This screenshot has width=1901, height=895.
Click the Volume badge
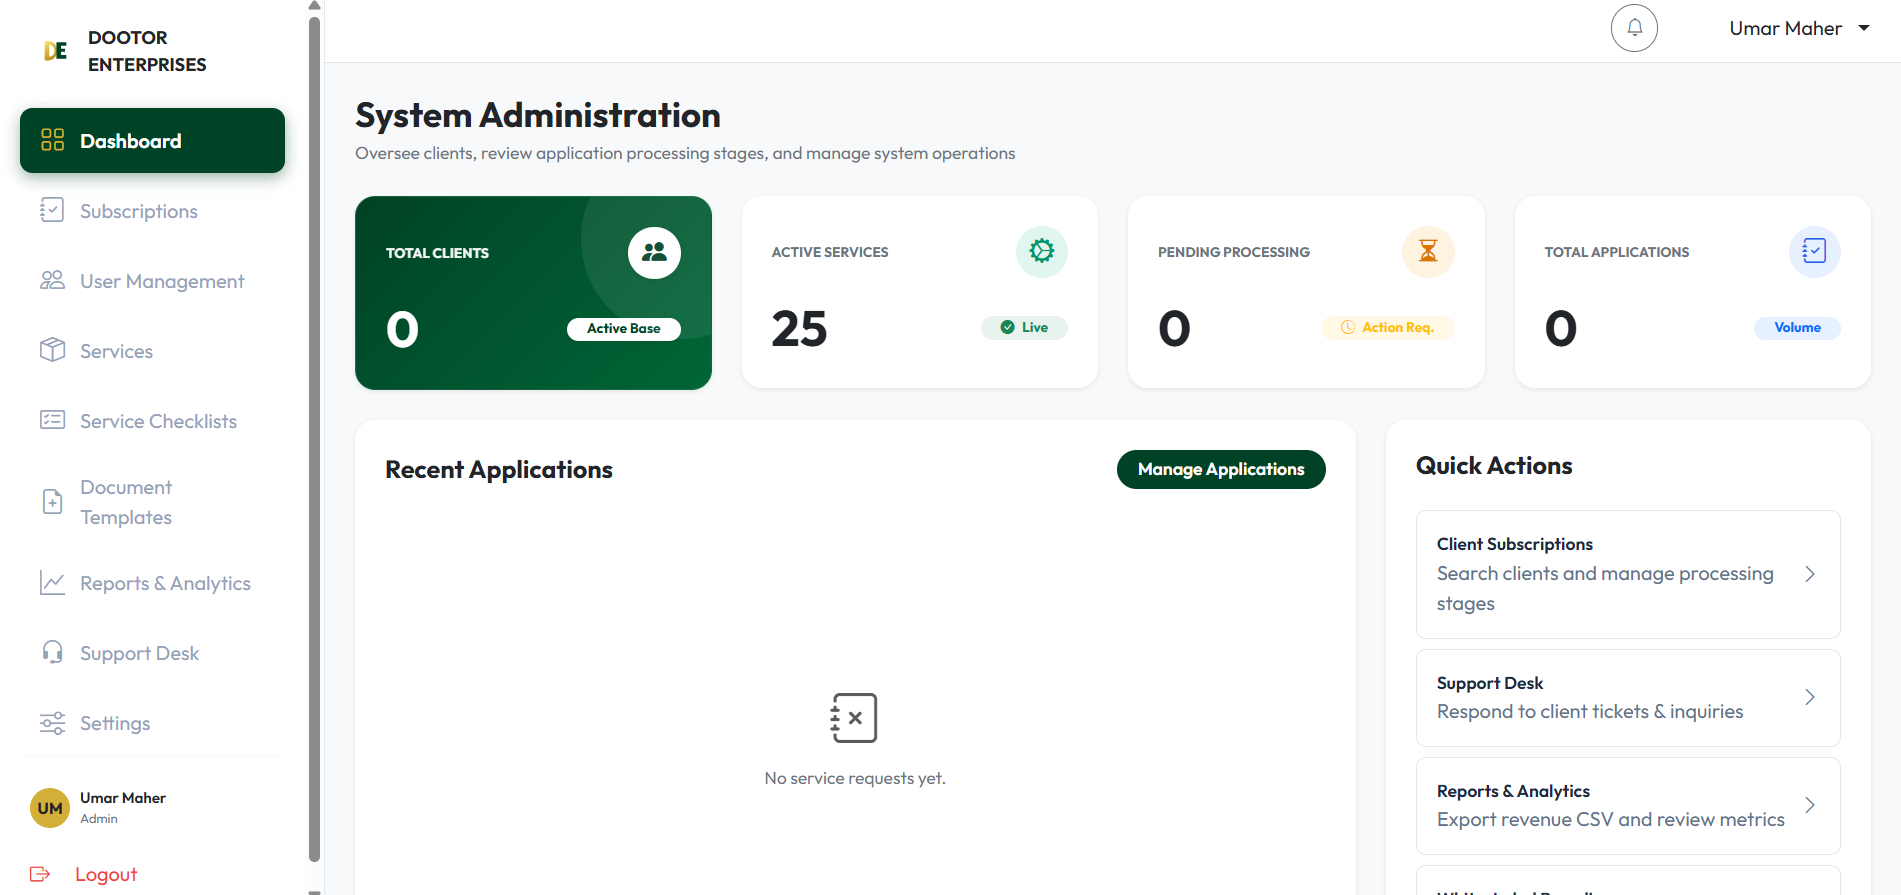coord(1797,327)
